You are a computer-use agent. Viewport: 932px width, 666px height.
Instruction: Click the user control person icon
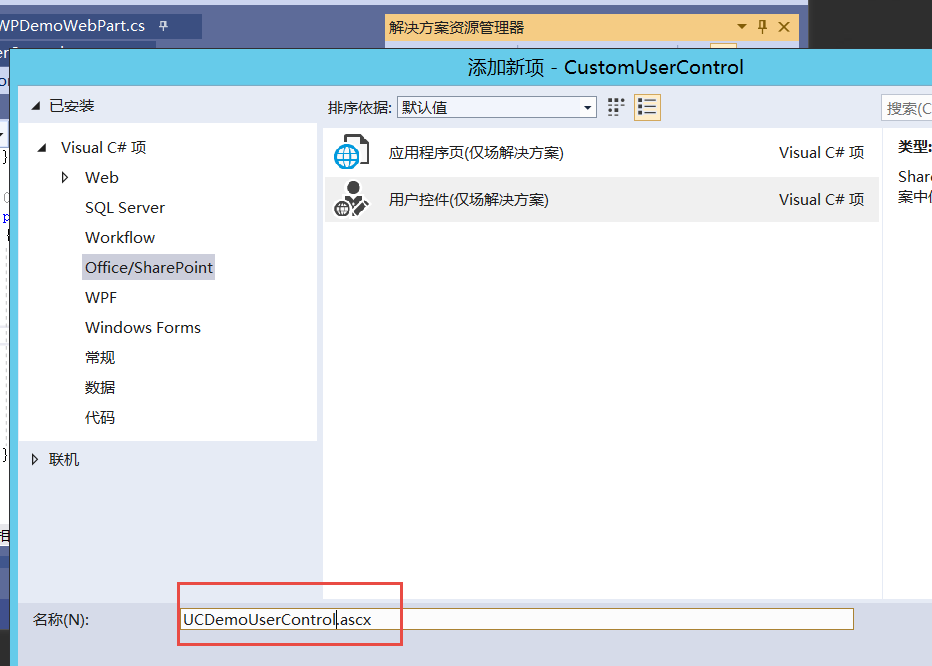pyautogui.click(x=351, y=199)
